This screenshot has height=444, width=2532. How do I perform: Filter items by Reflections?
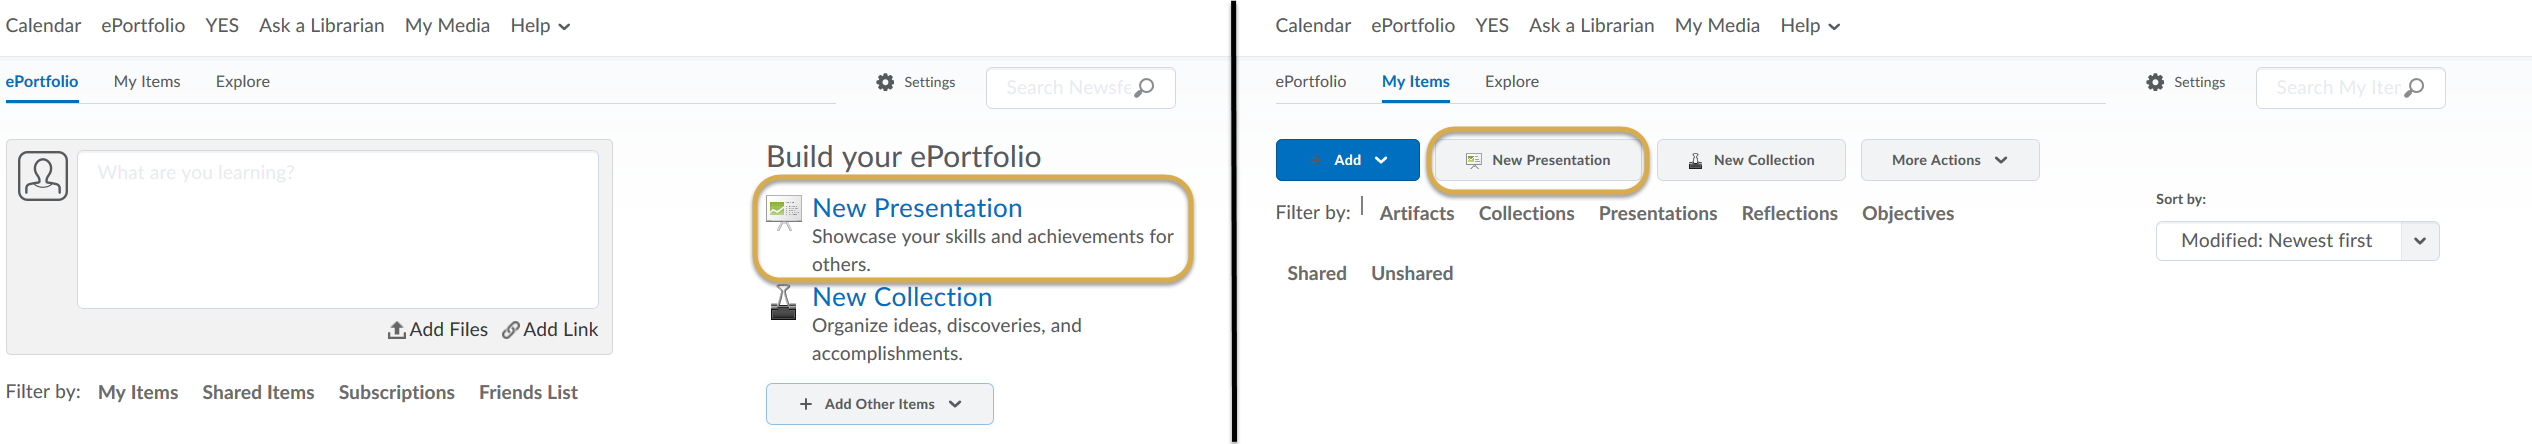point(1789,213)
